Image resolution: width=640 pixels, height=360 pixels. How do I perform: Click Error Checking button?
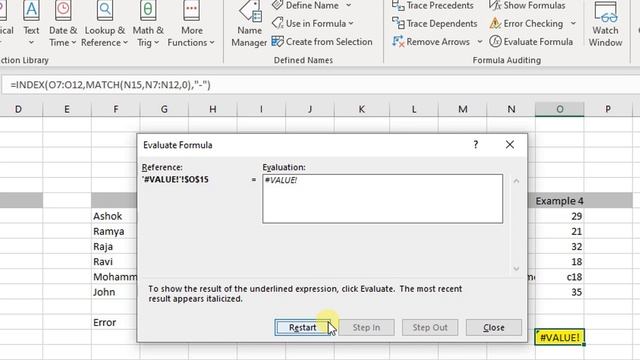(x=527, y=23)
